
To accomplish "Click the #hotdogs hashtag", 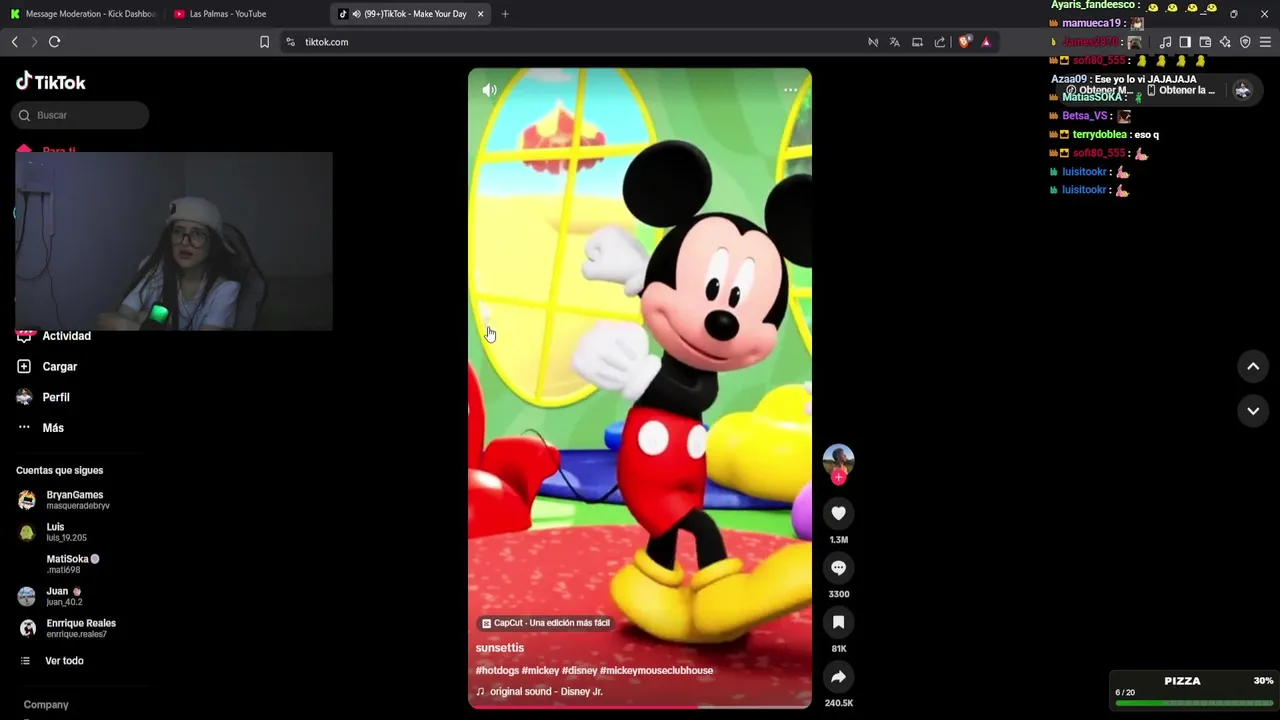I will (x=497, y=670).
